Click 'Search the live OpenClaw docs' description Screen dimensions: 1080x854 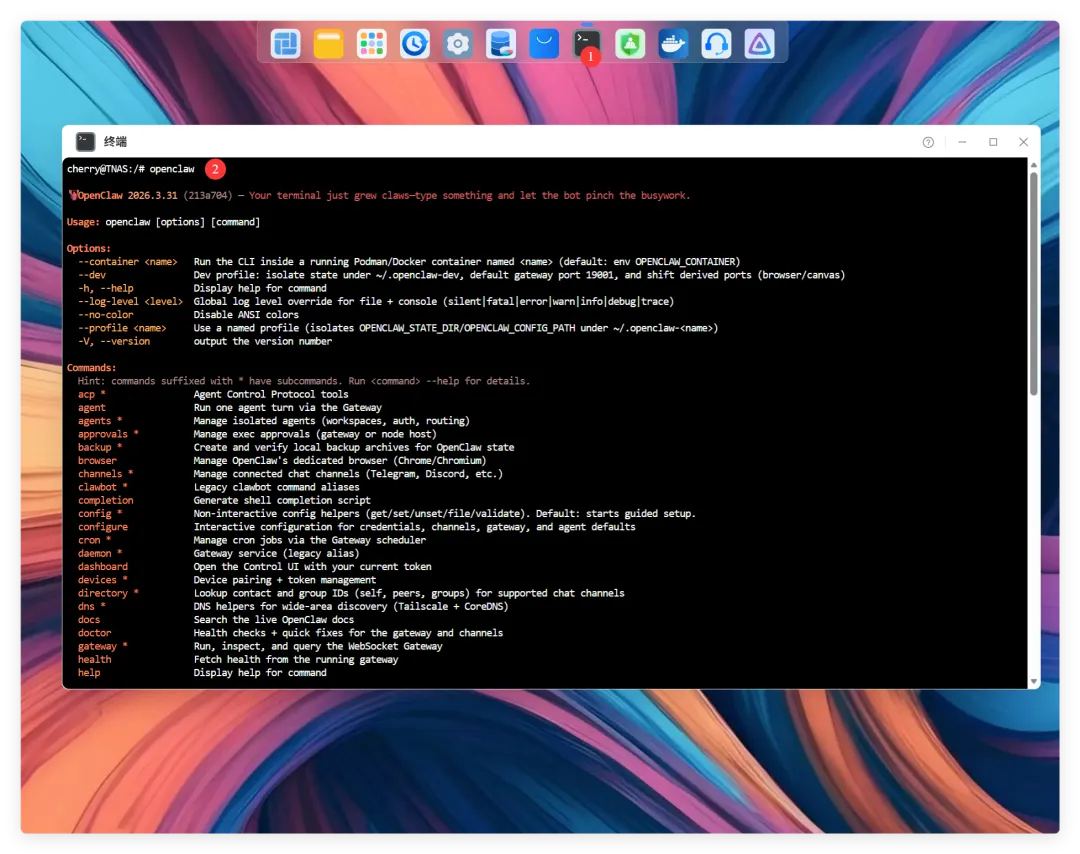[x=273, y=620]
